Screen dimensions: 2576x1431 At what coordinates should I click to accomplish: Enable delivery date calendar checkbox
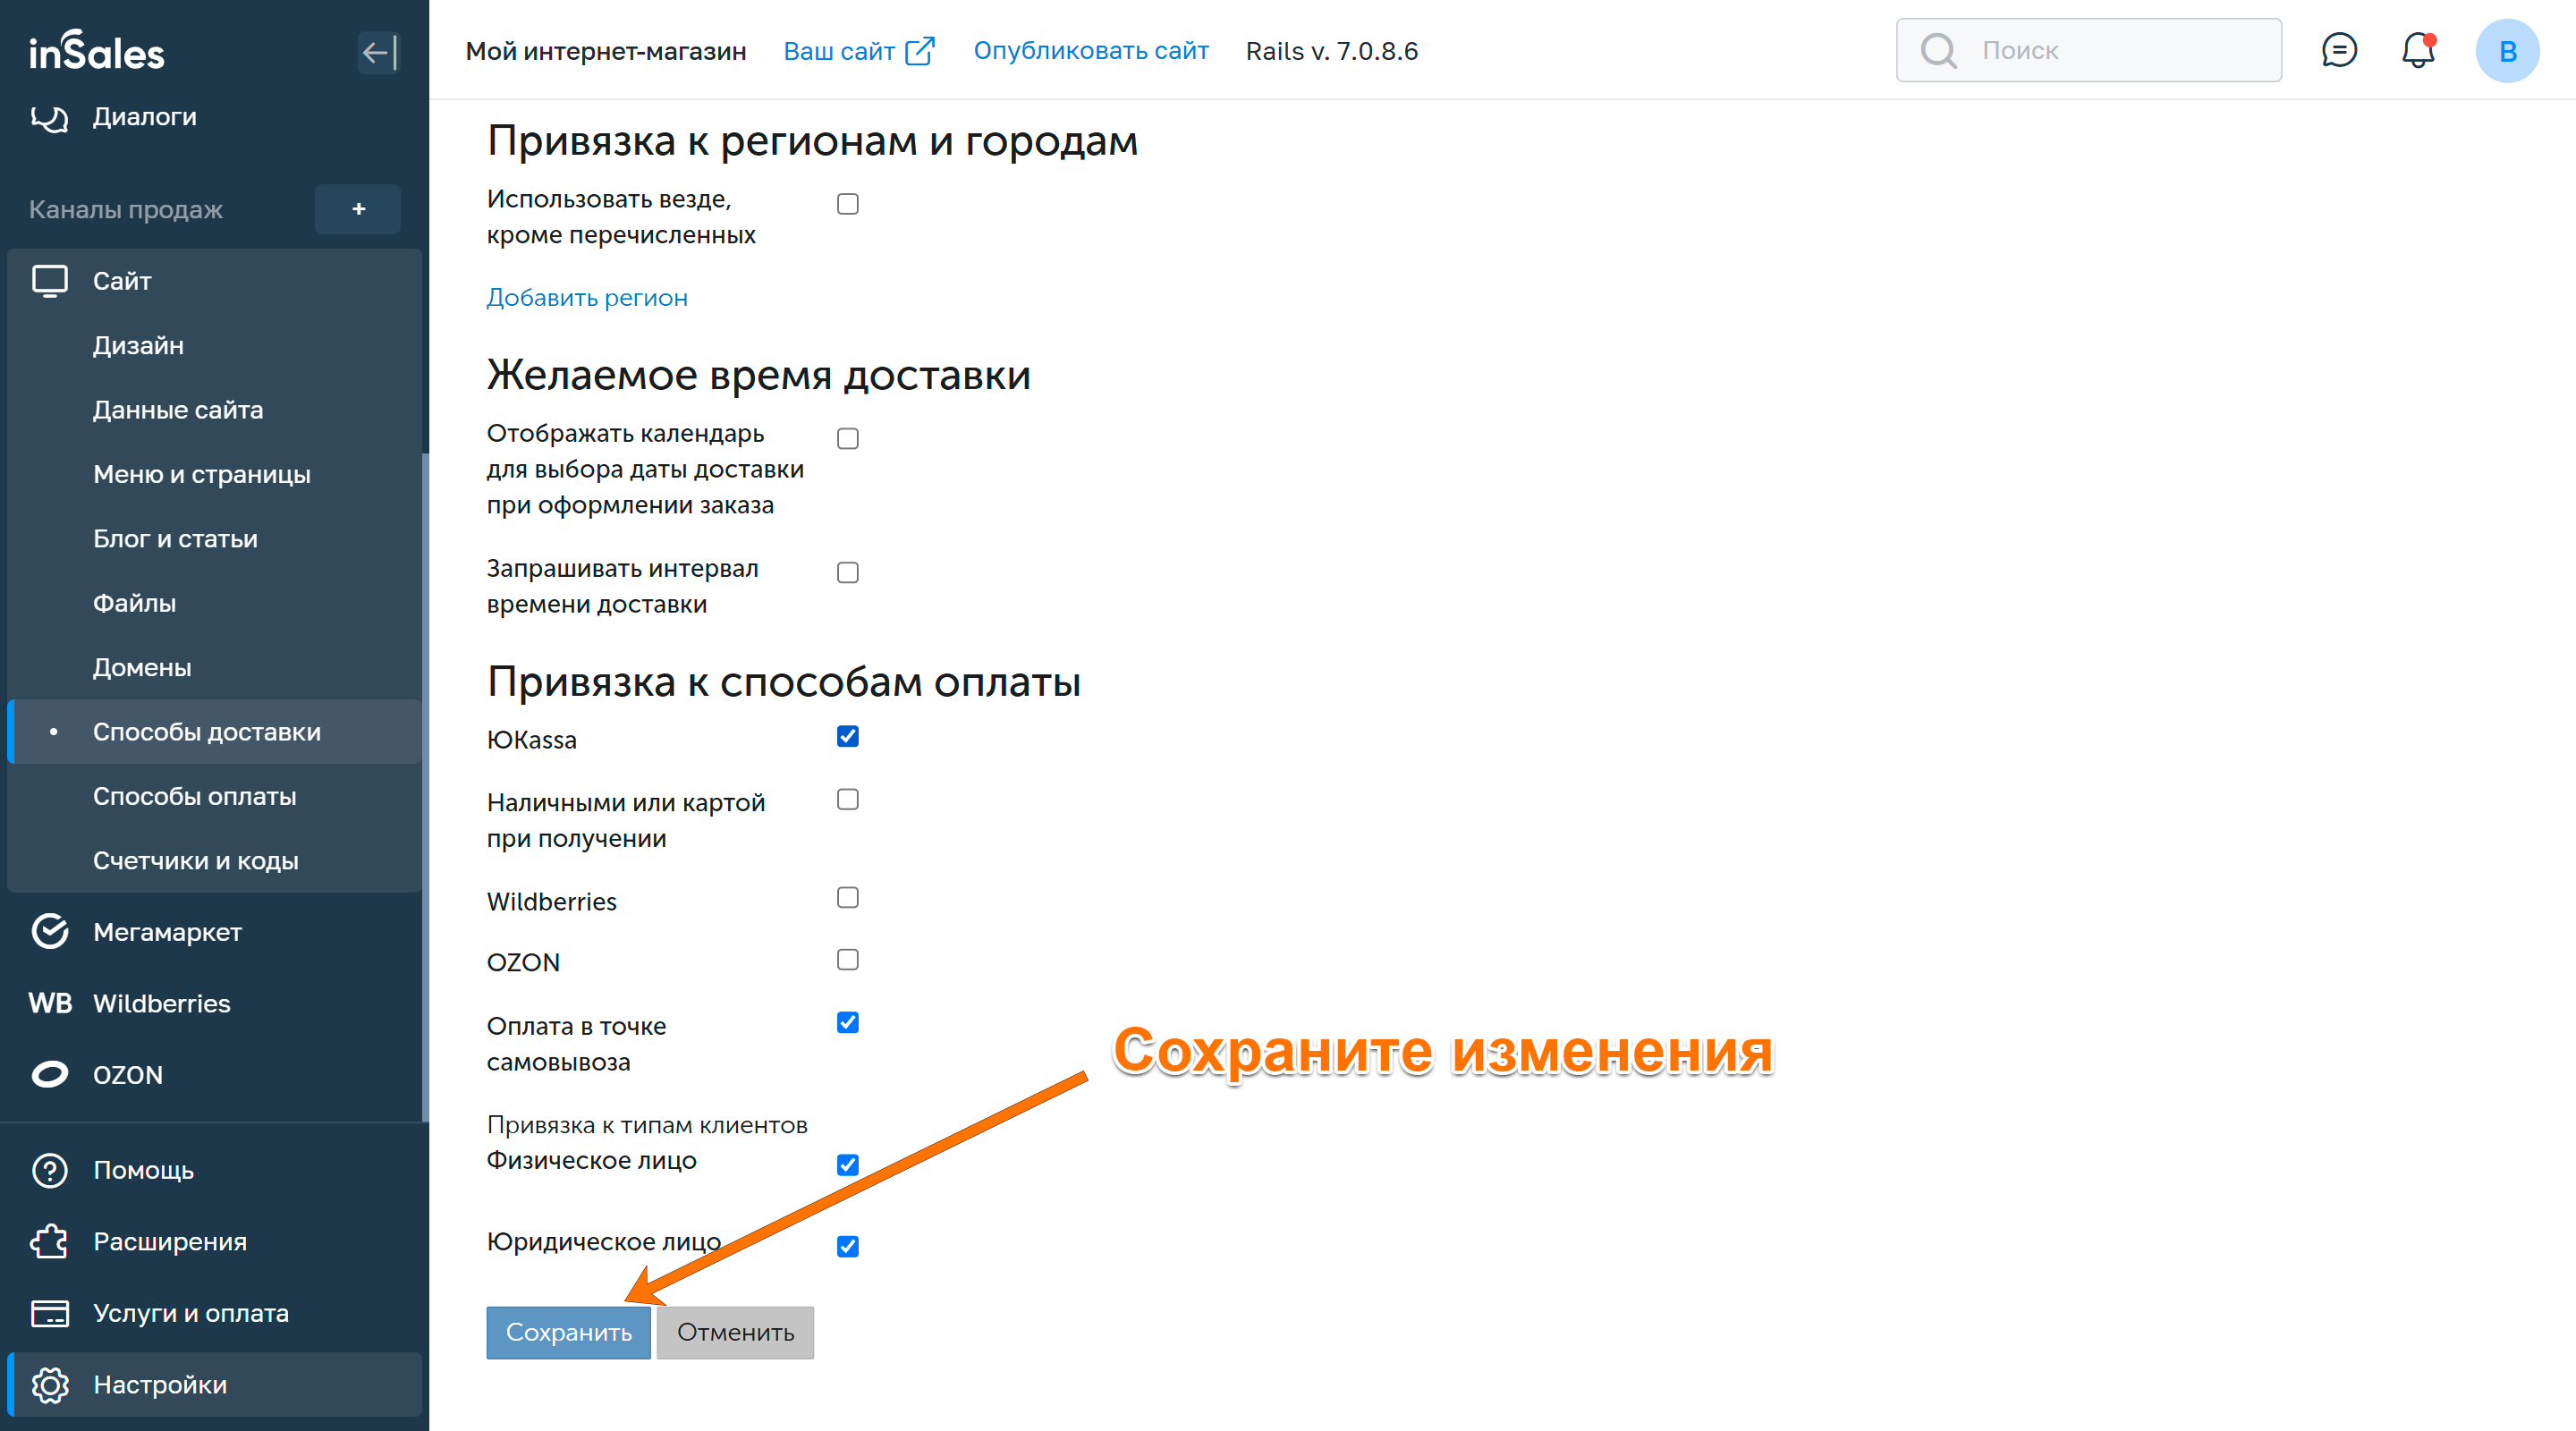pos(847,439)
